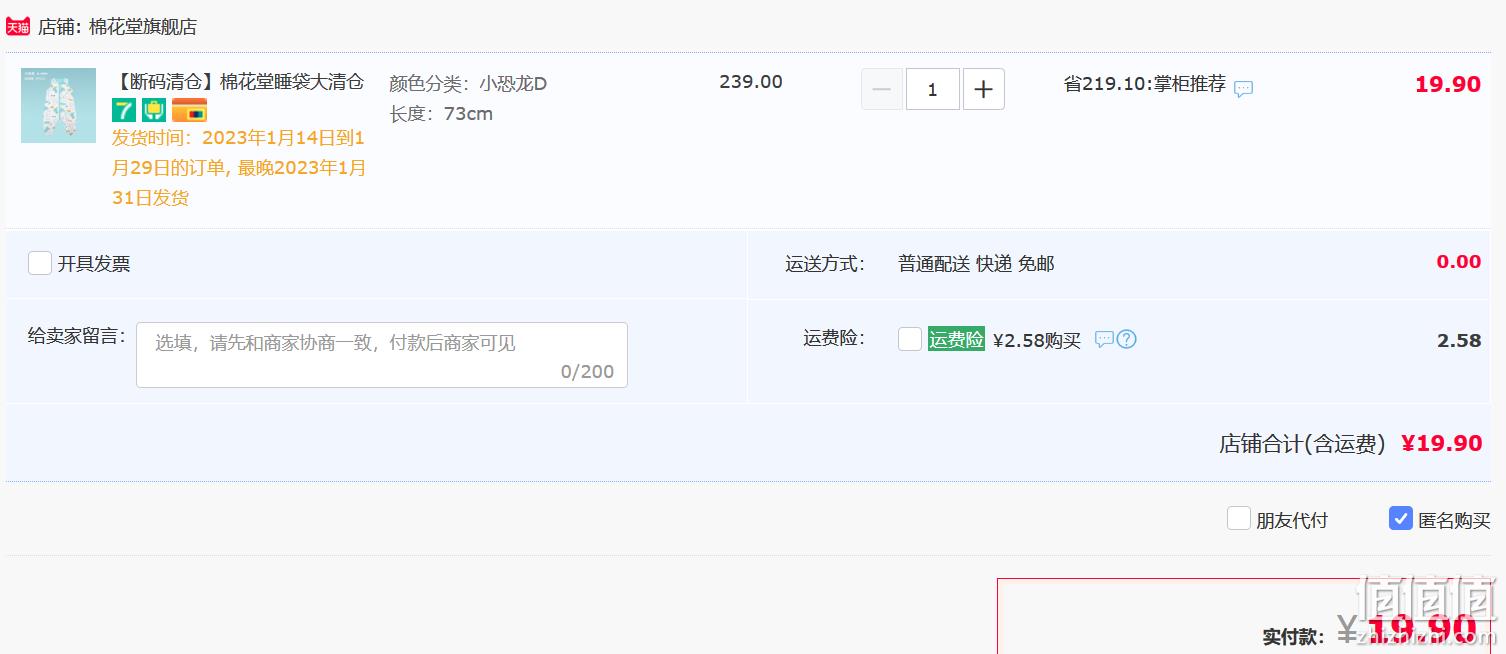Click the Tmall logo beside the store name
The width and height of the screenshot is (1506, 654).
point(18,26)
